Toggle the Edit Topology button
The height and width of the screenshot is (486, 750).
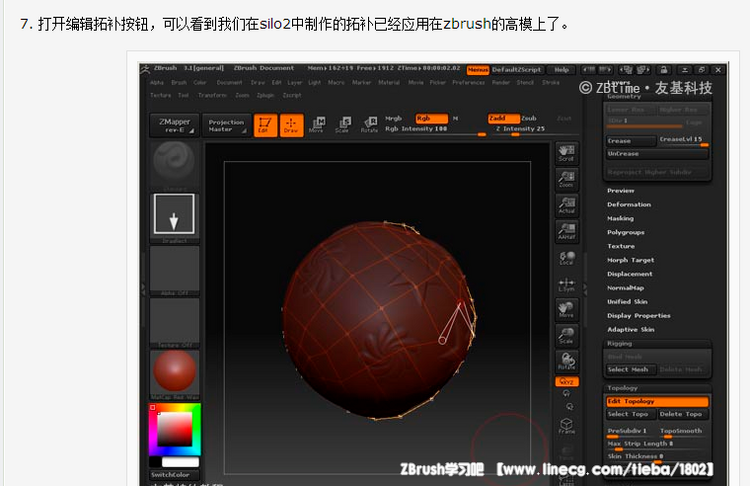pos(658,402)
